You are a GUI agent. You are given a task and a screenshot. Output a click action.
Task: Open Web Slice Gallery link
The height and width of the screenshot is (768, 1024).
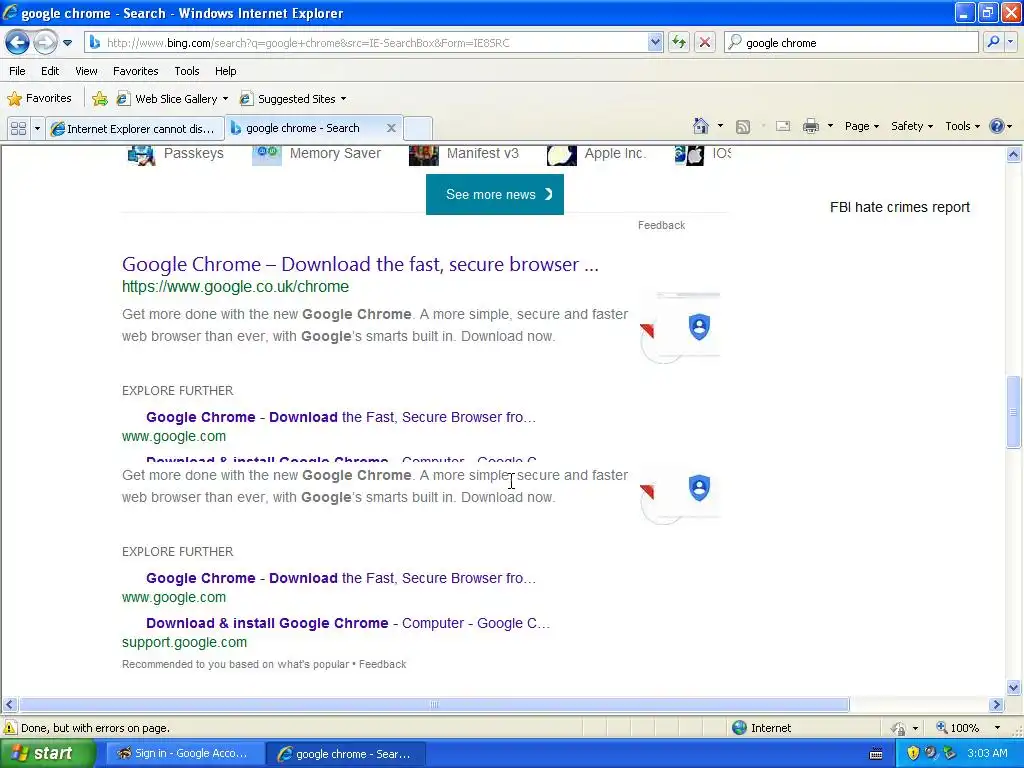[168, 99]
